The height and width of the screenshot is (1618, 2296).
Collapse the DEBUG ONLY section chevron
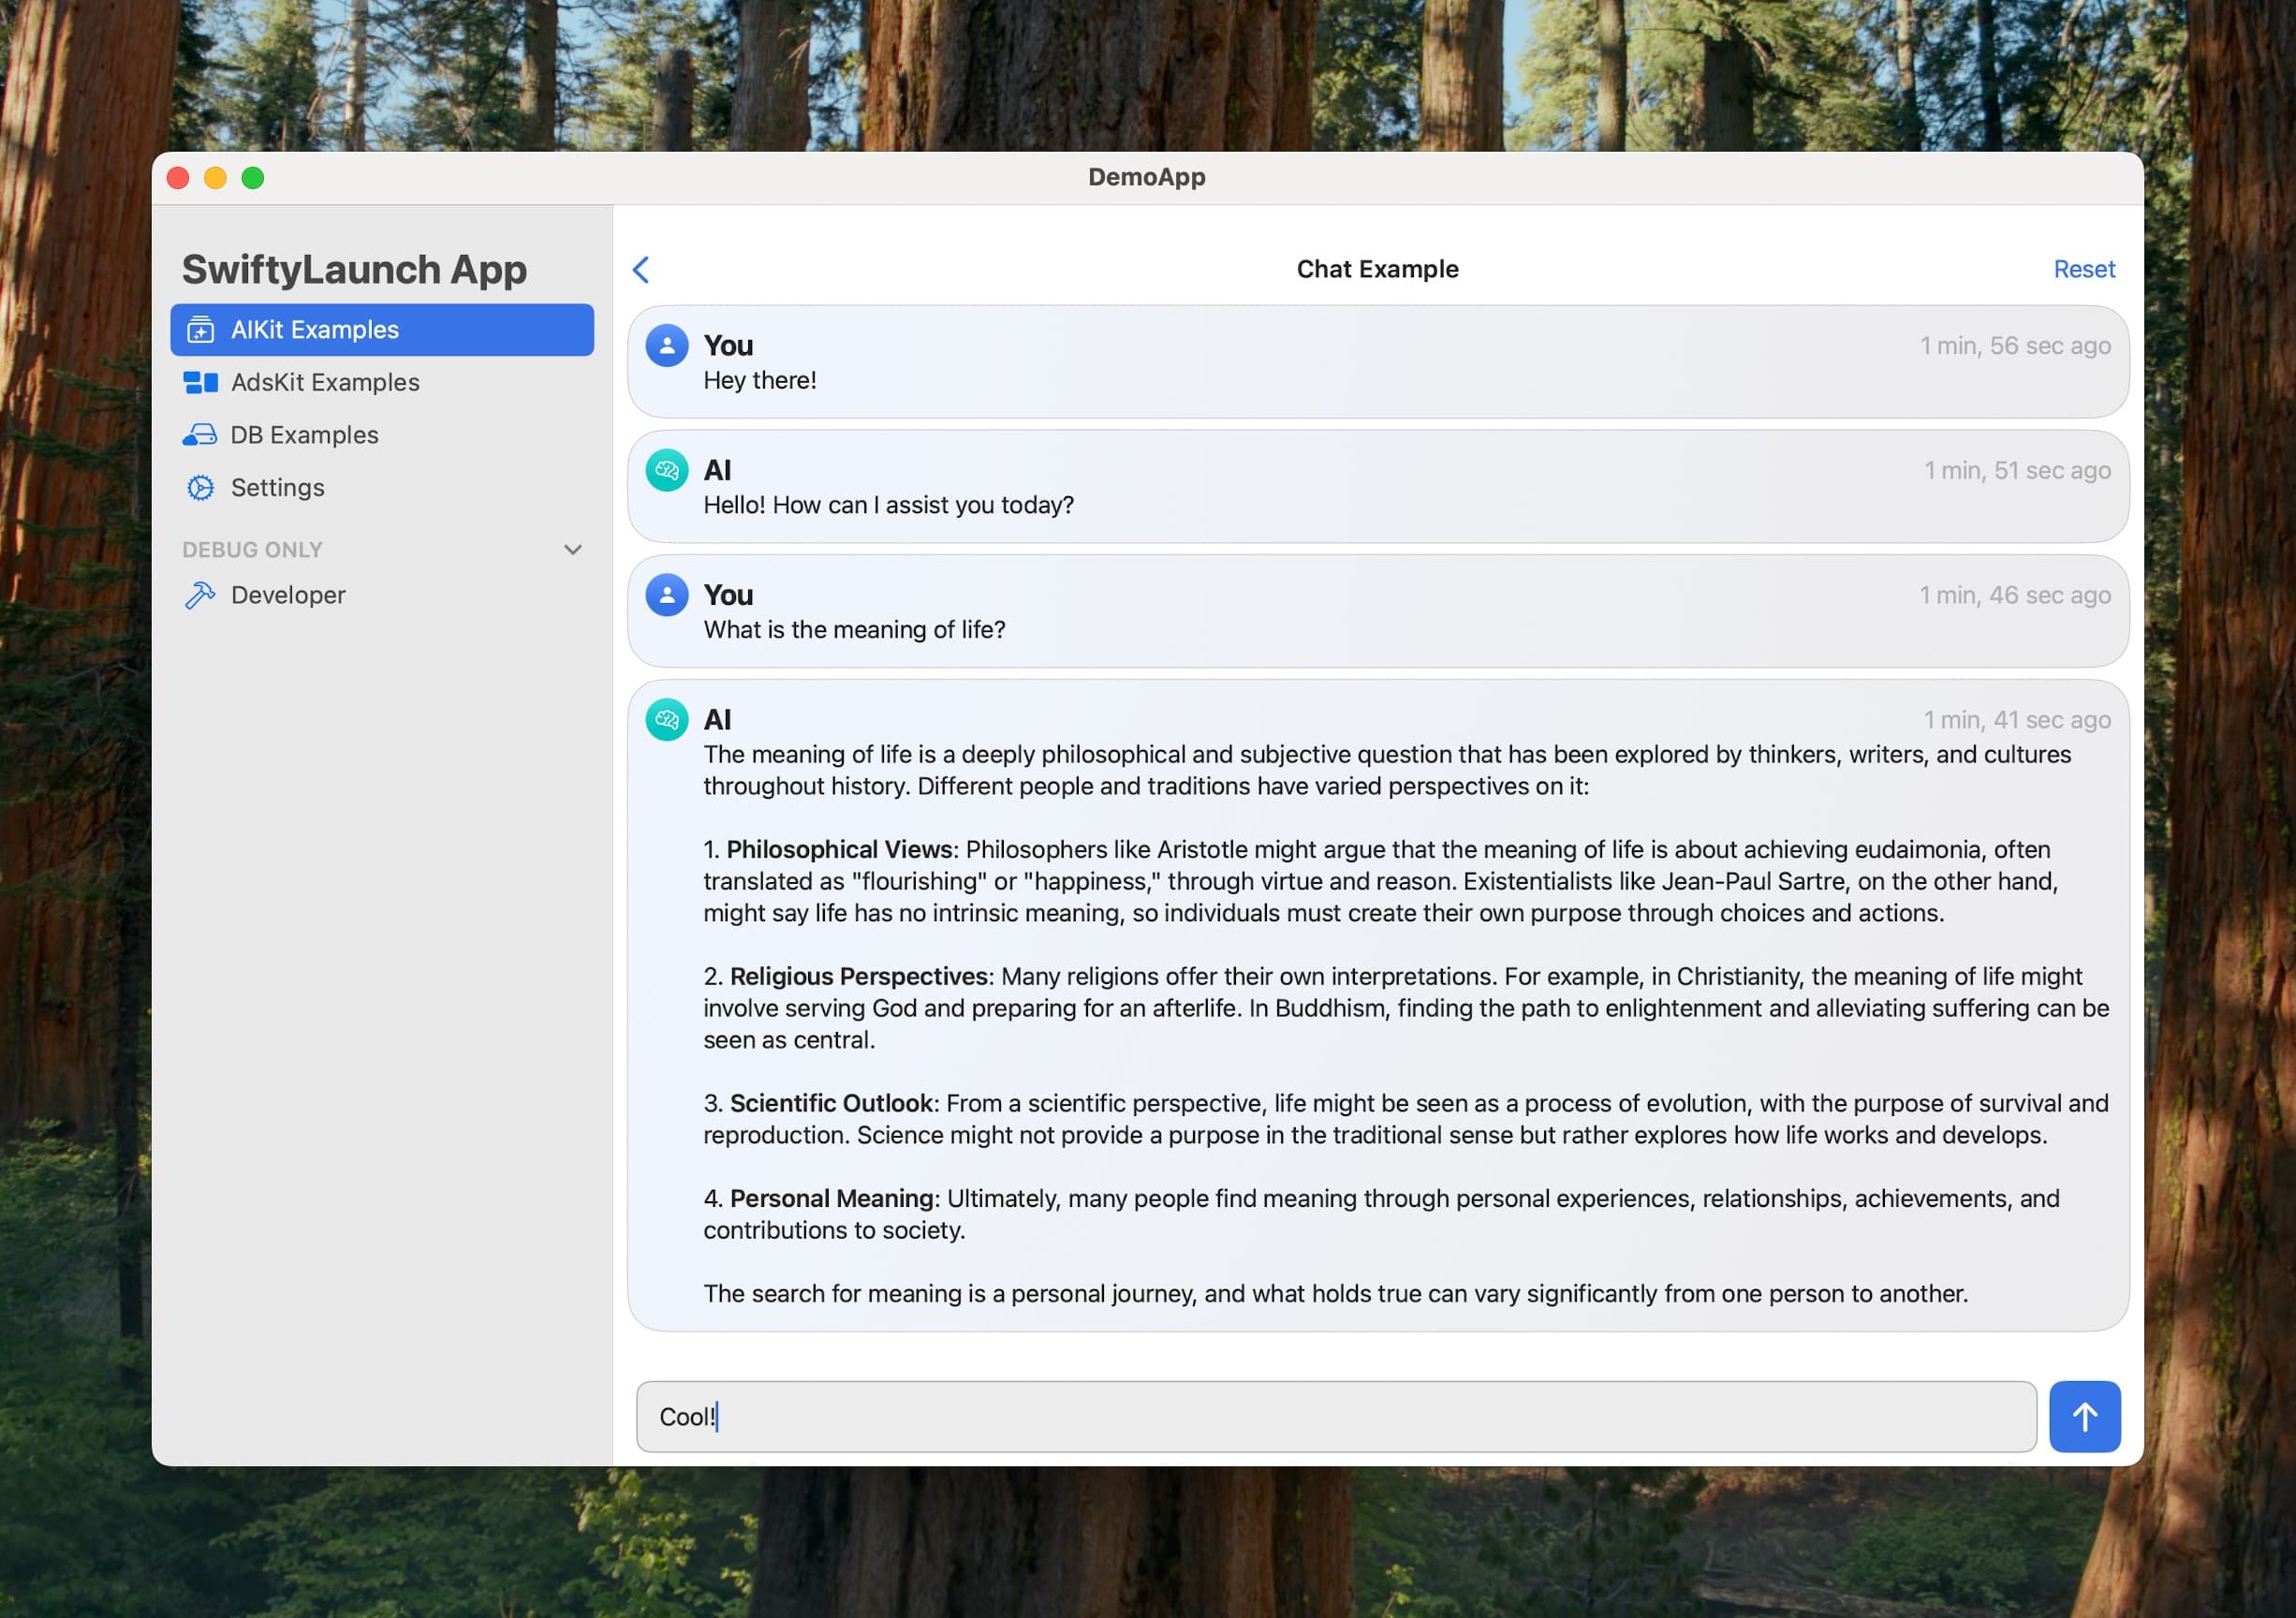(x=573, y=550)
